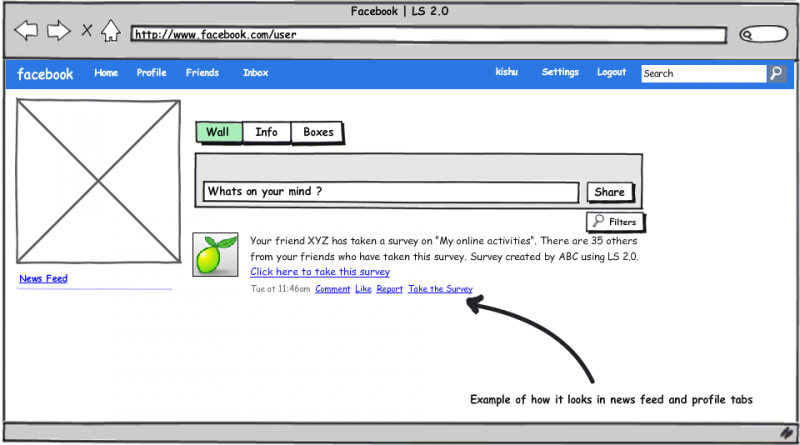The width and height of the screenshot is (800, 445).
Task: Click the facebook logo
Action: pos(45,74)
